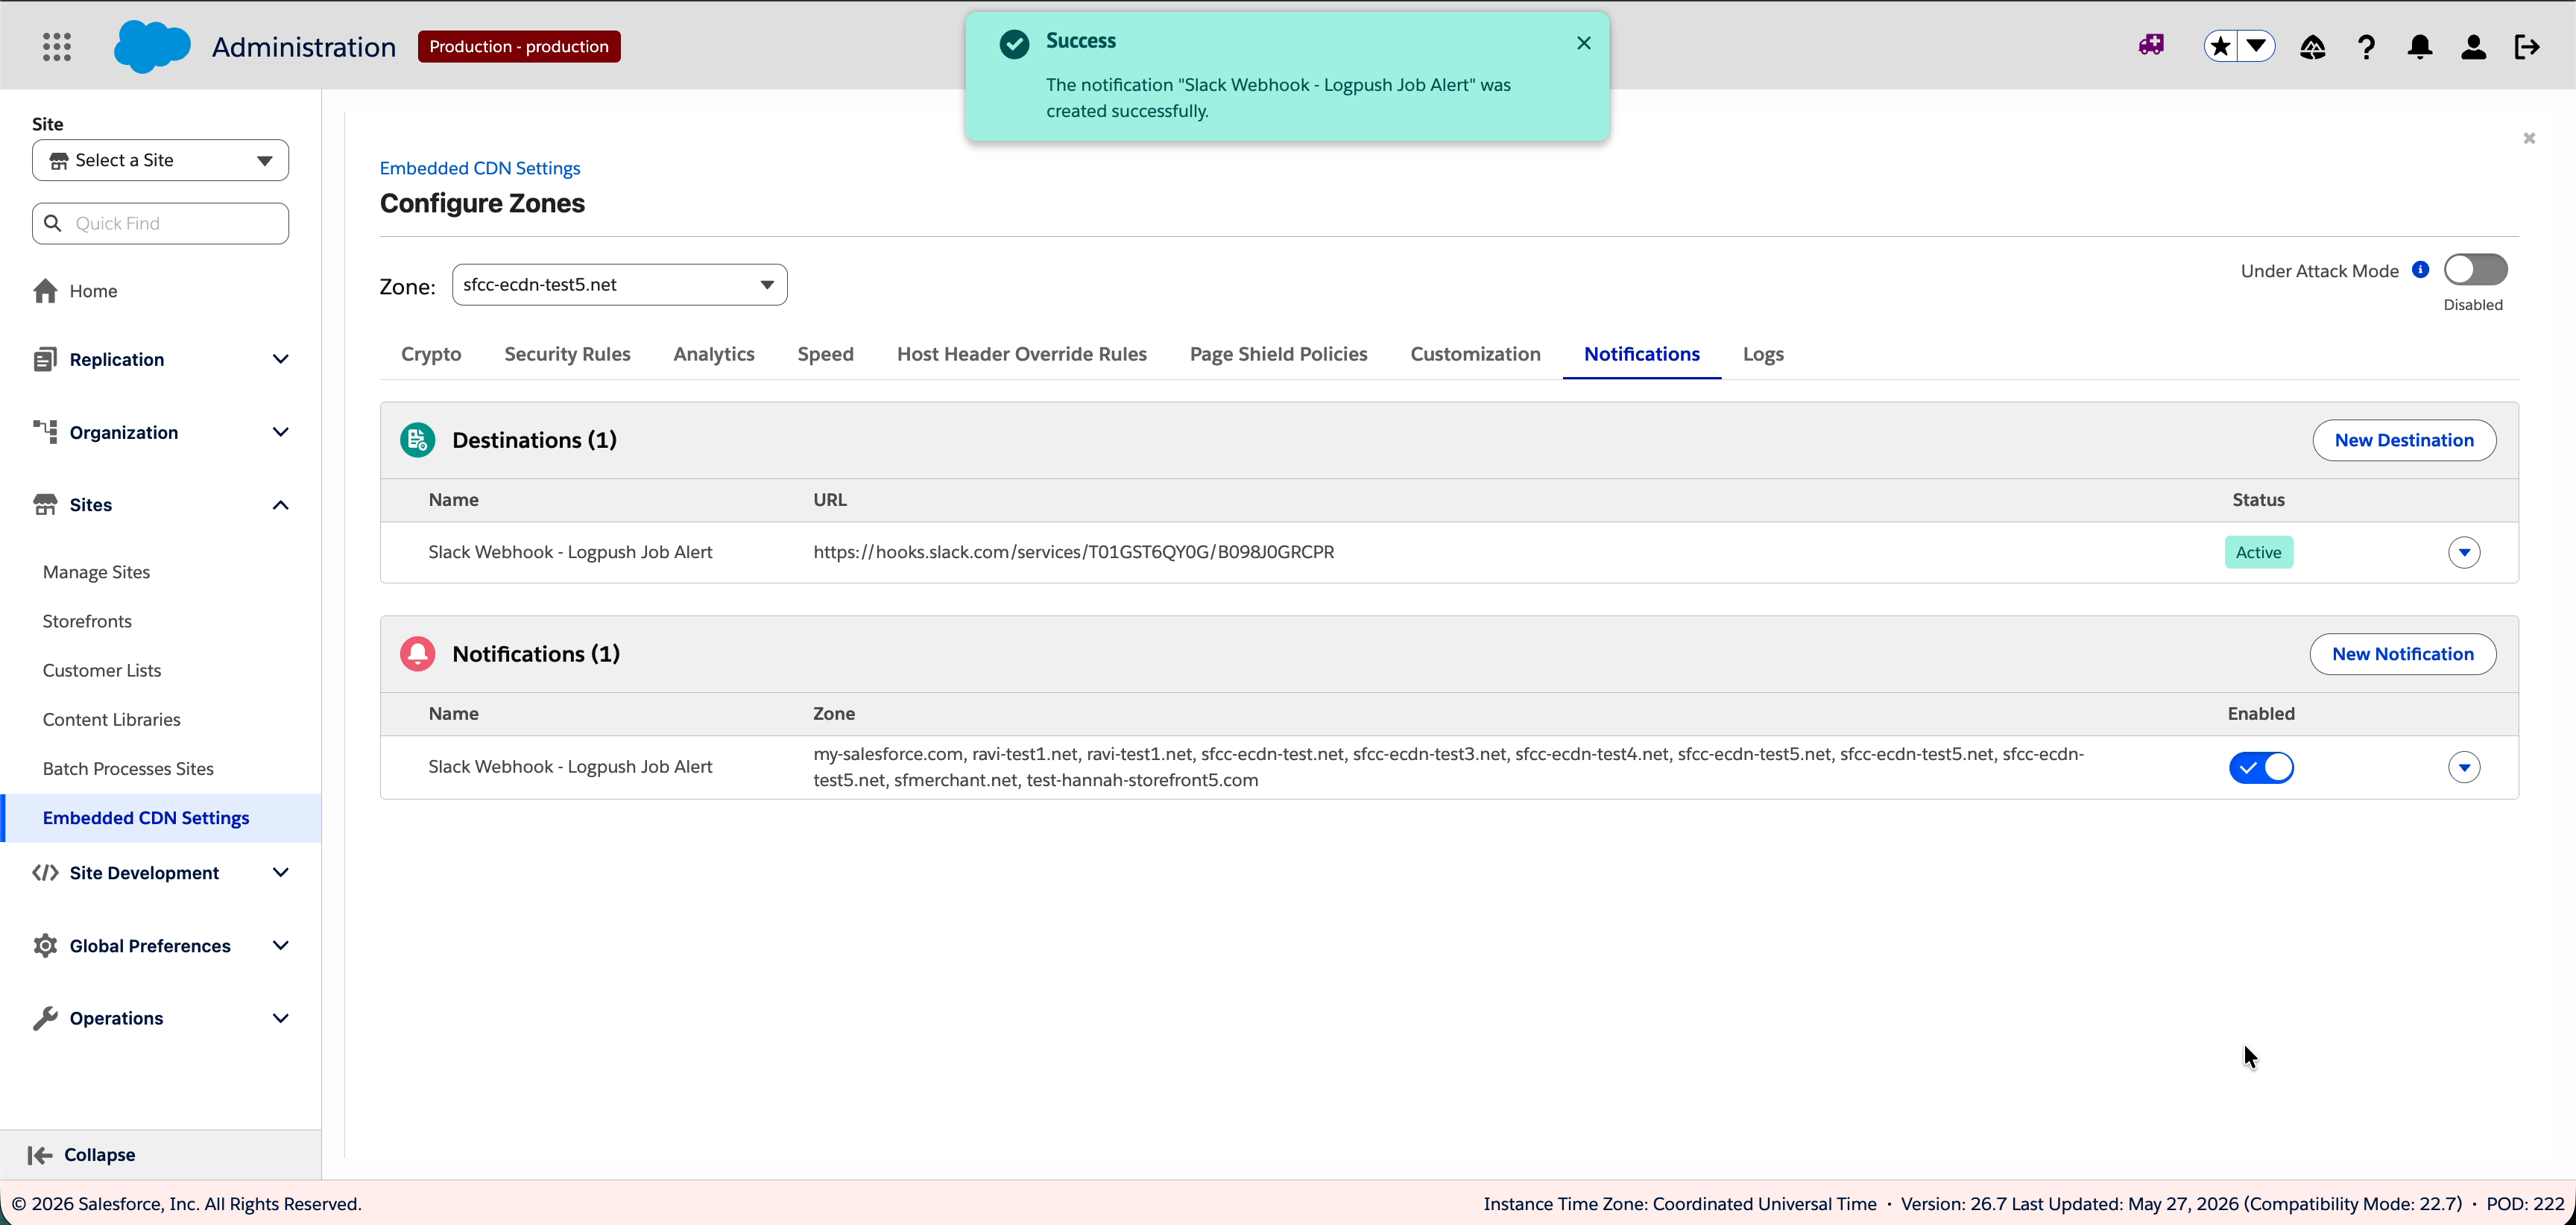Expand the Operations chevron
Viewport: 2576px width, 1225px height.
point(281,1018)
